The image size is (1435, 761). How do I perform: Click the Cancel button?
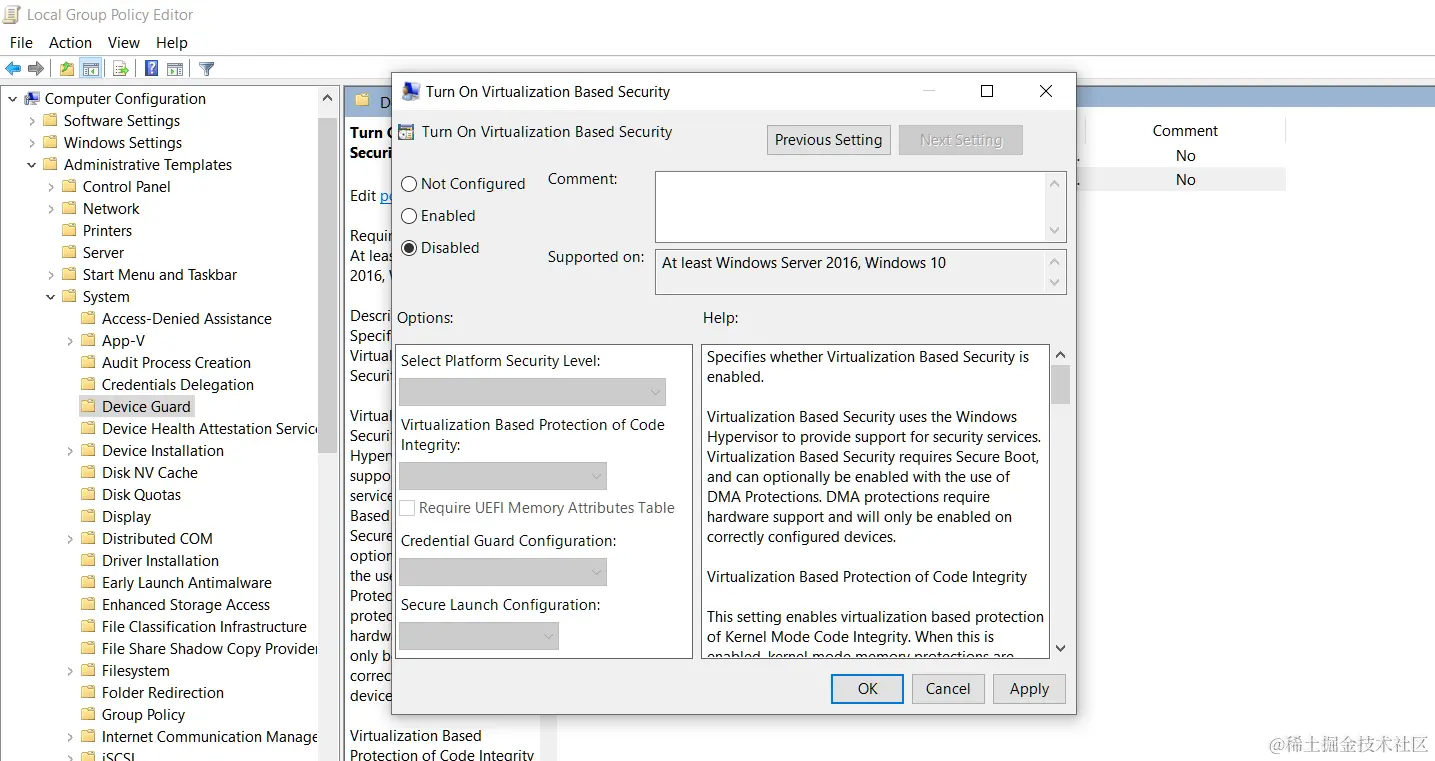pos(948,689)
